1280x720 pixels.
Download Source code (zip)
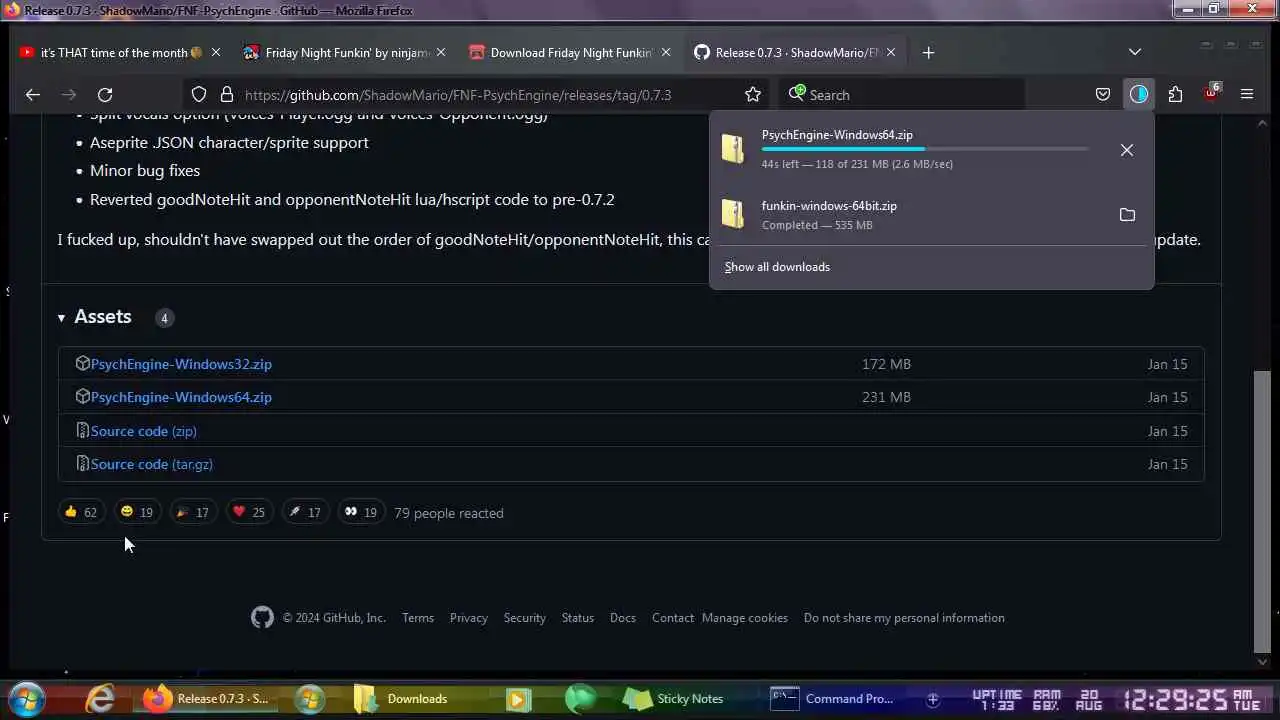[x=143, y=431]
